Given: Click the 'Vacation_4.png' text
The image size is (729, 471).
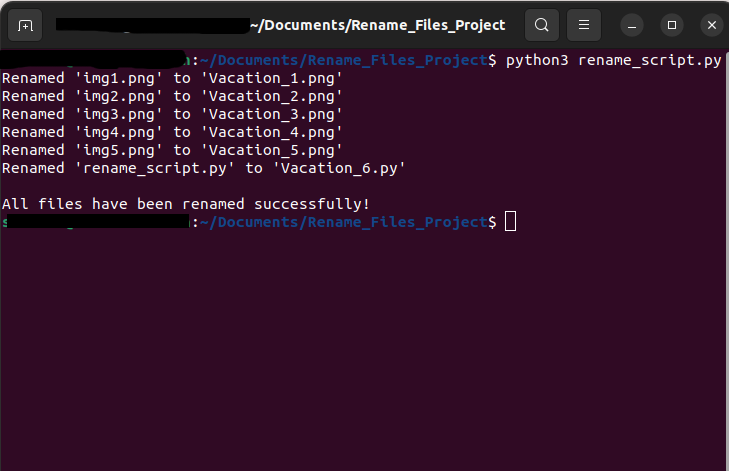Looking at the screenshot, I should 272,132.
